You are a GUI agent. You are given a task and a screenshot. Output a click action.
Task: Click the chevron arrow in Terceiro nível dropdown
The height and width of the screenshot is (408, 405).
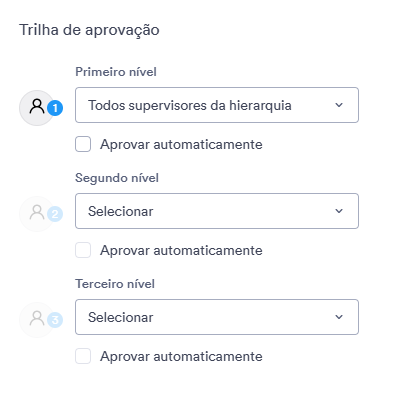pyautogui.click(x=339, y=317)
